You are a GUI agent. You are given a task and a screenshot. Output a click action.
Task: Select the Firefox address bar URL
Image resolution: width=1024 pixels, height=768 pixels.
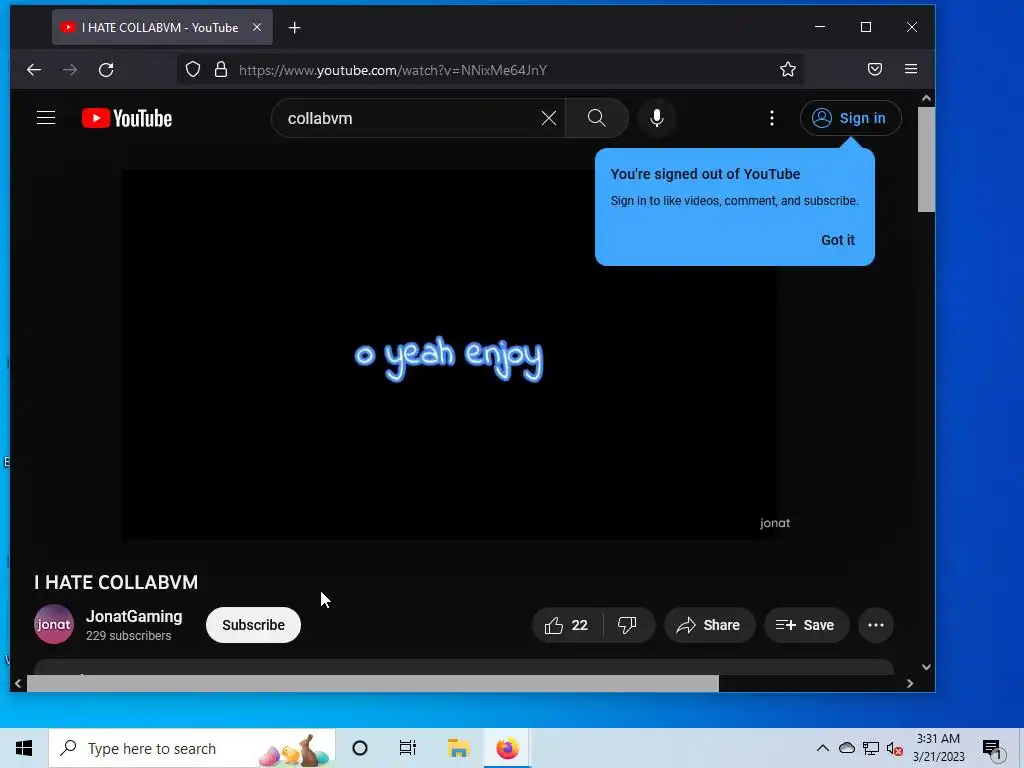pyautogui.click(x=392, y=71)
